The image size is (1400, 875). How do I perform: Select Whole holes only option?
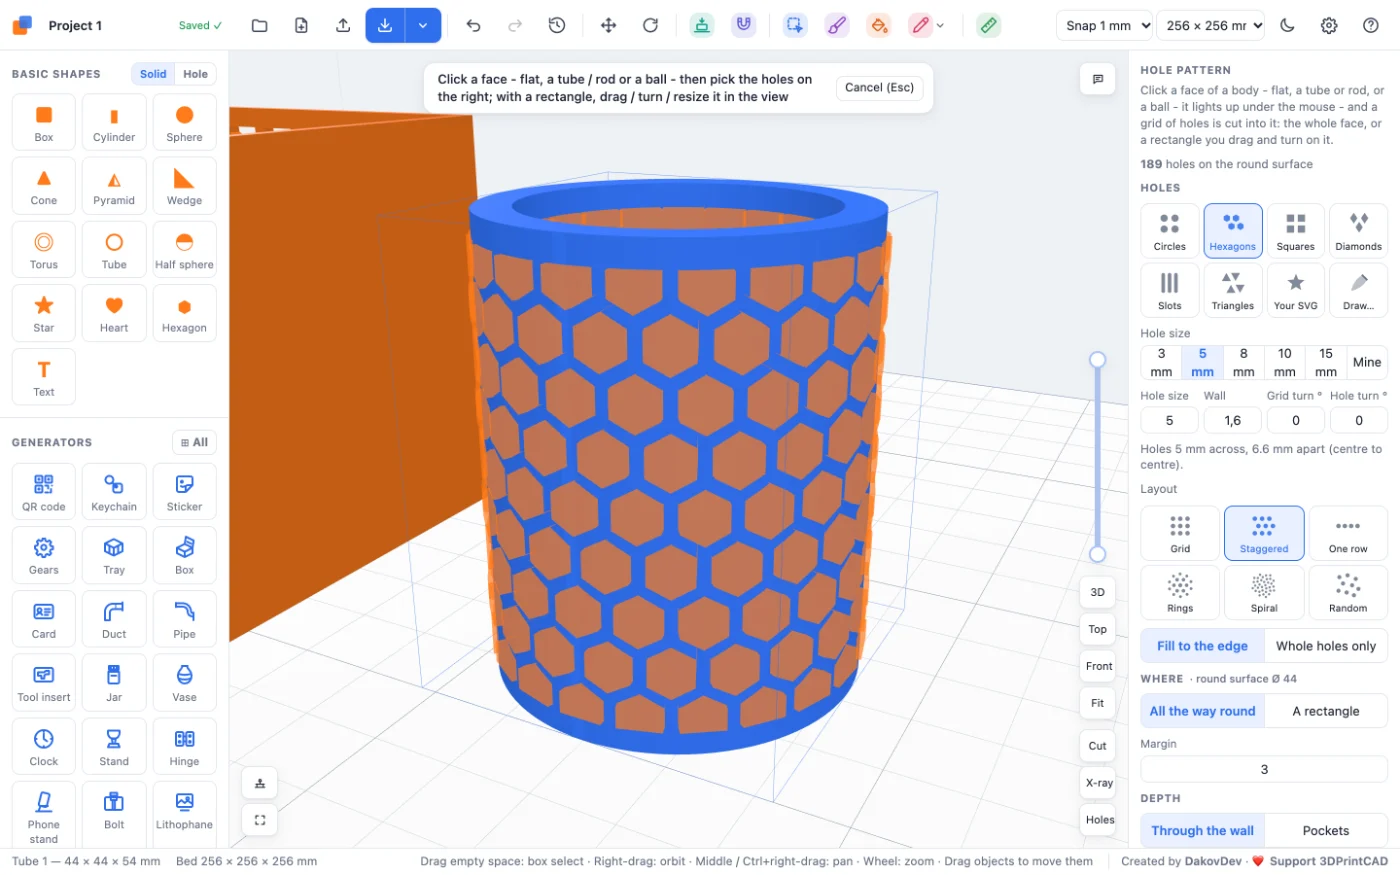pyautogui.click(x=1326, y=646)
